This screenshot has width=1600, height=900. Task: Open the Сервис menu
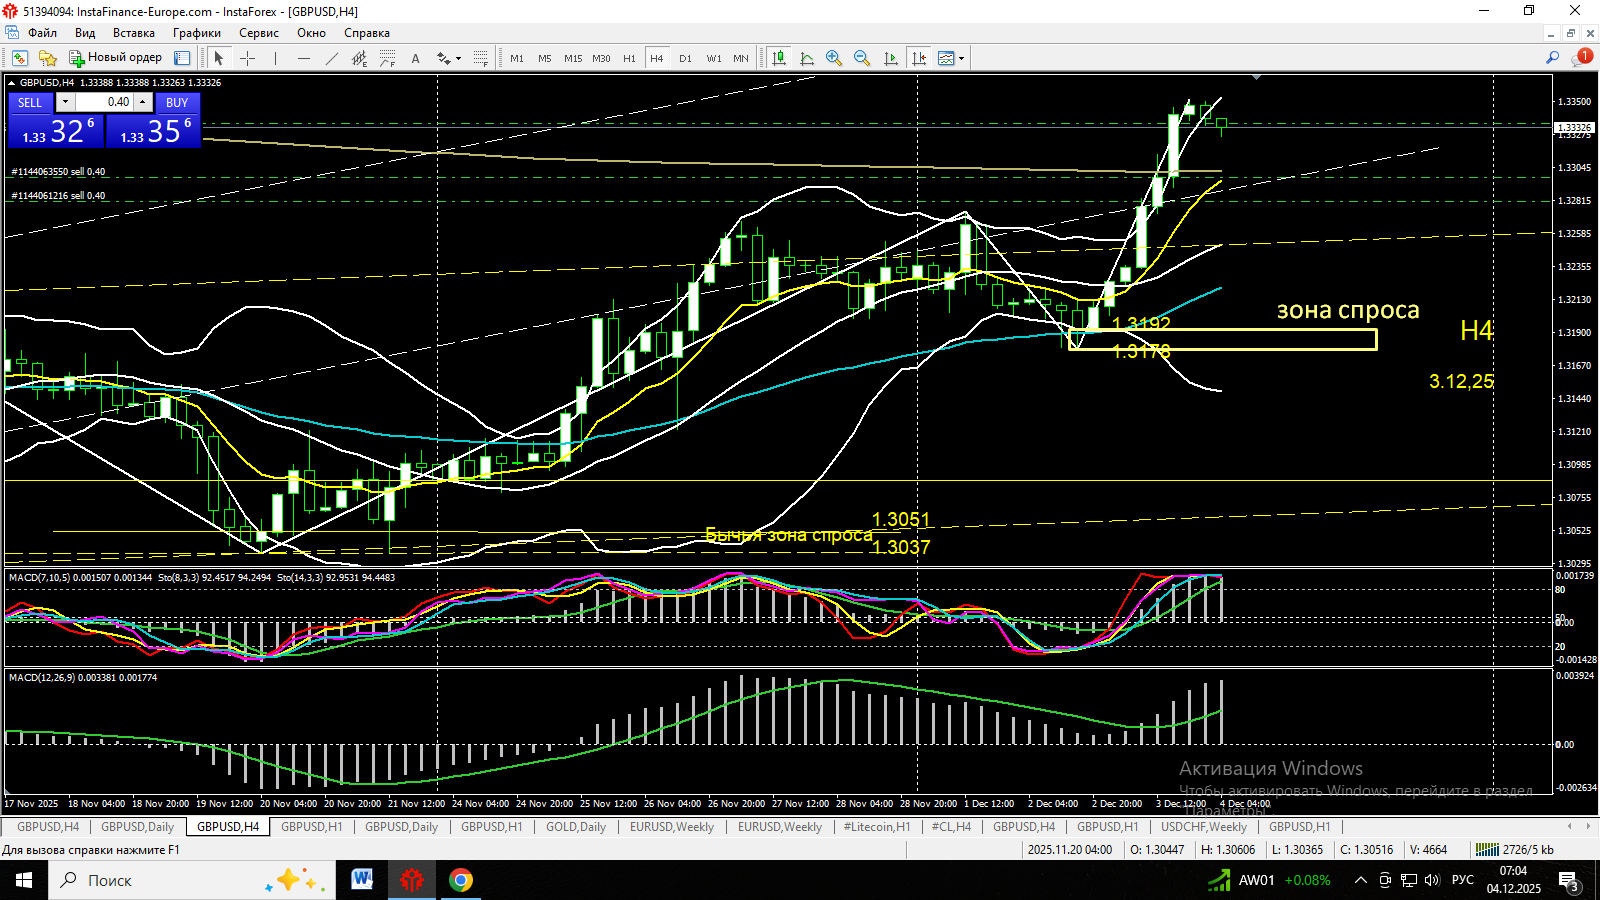click(259, 33)
